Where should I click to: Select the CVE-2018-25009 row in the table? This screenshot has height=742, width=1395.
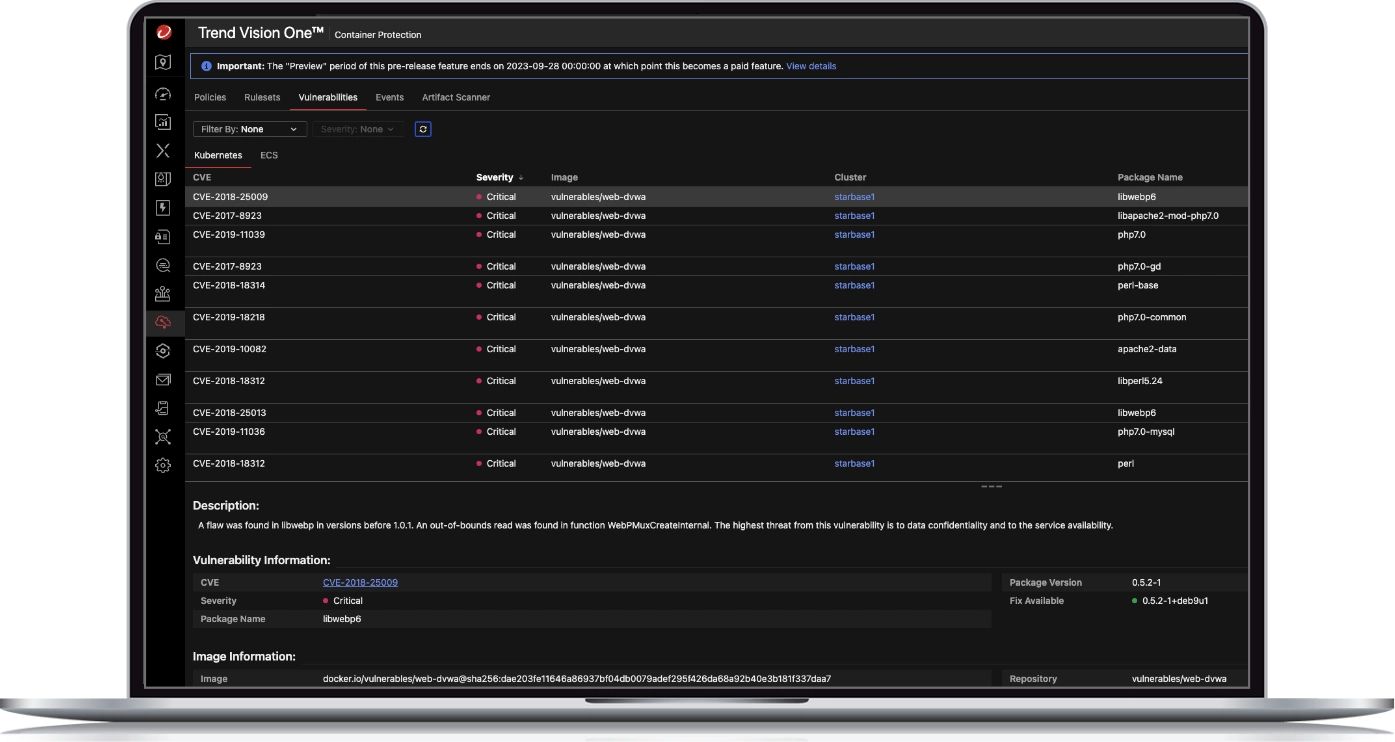tap(717, 197)
